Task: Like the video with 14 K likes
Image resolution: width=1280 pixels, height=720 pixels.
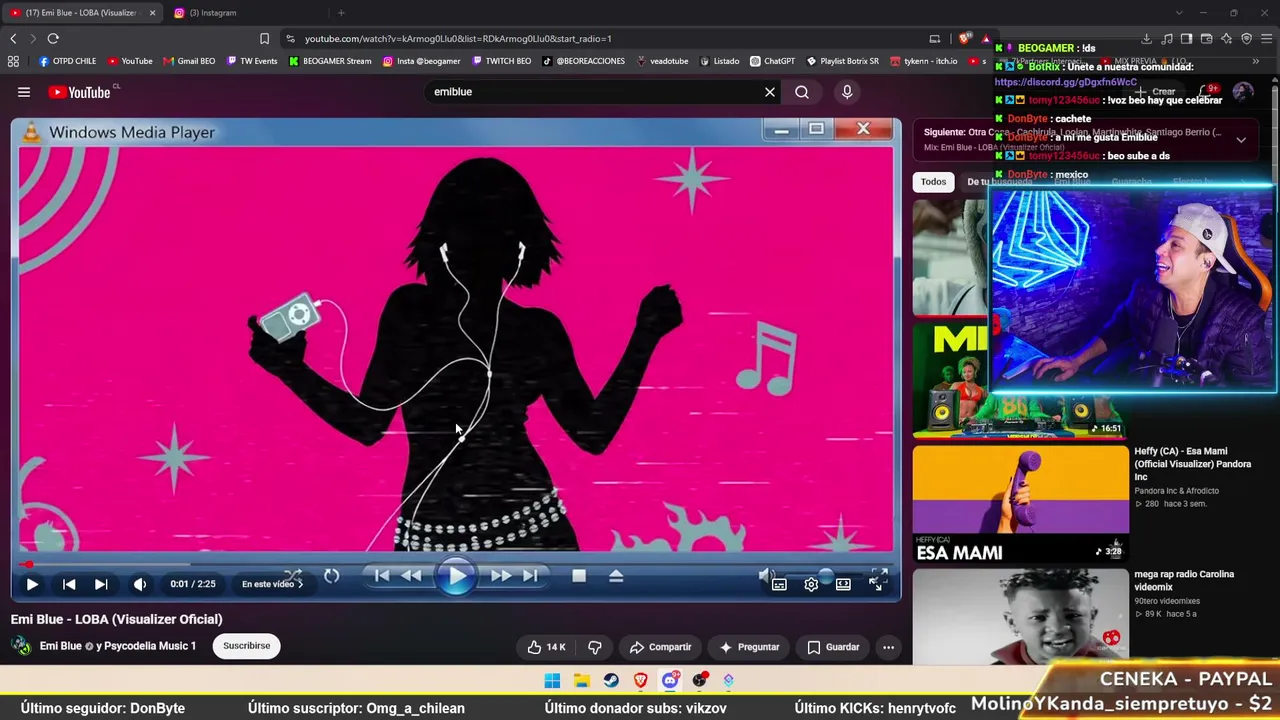Action: coord(547,647)
